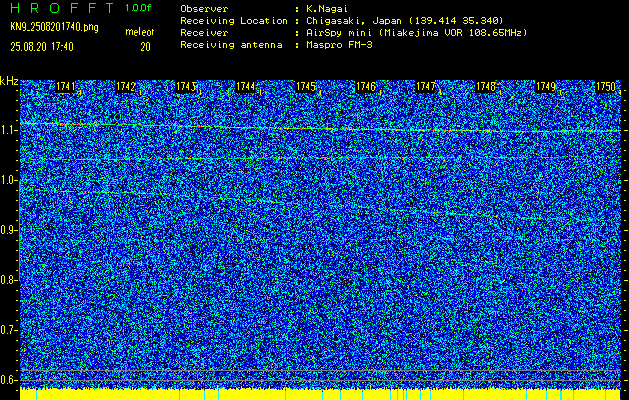Click the 0.9 frequency axis label

9,230
